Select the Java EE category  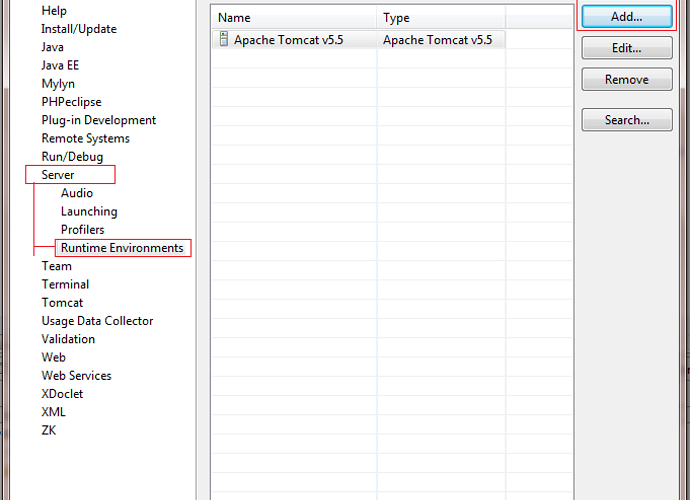pos(60,66)
